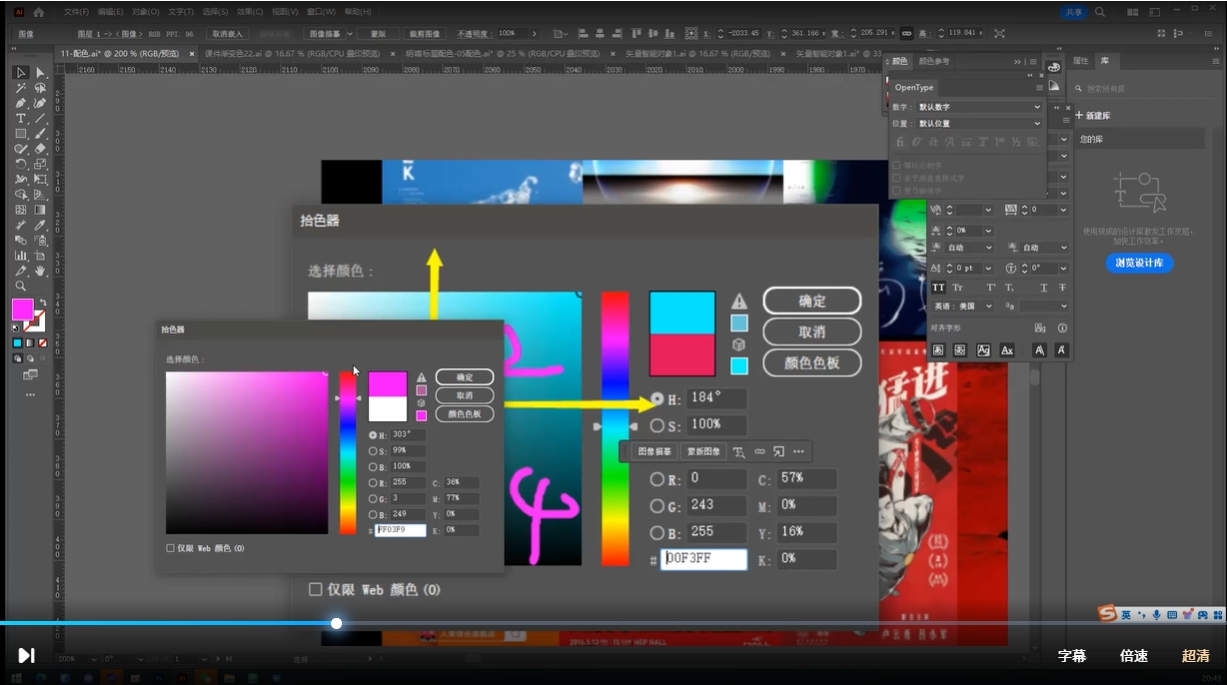
Task: Switch to the Hand tool
Action: [x=41, y=270]
